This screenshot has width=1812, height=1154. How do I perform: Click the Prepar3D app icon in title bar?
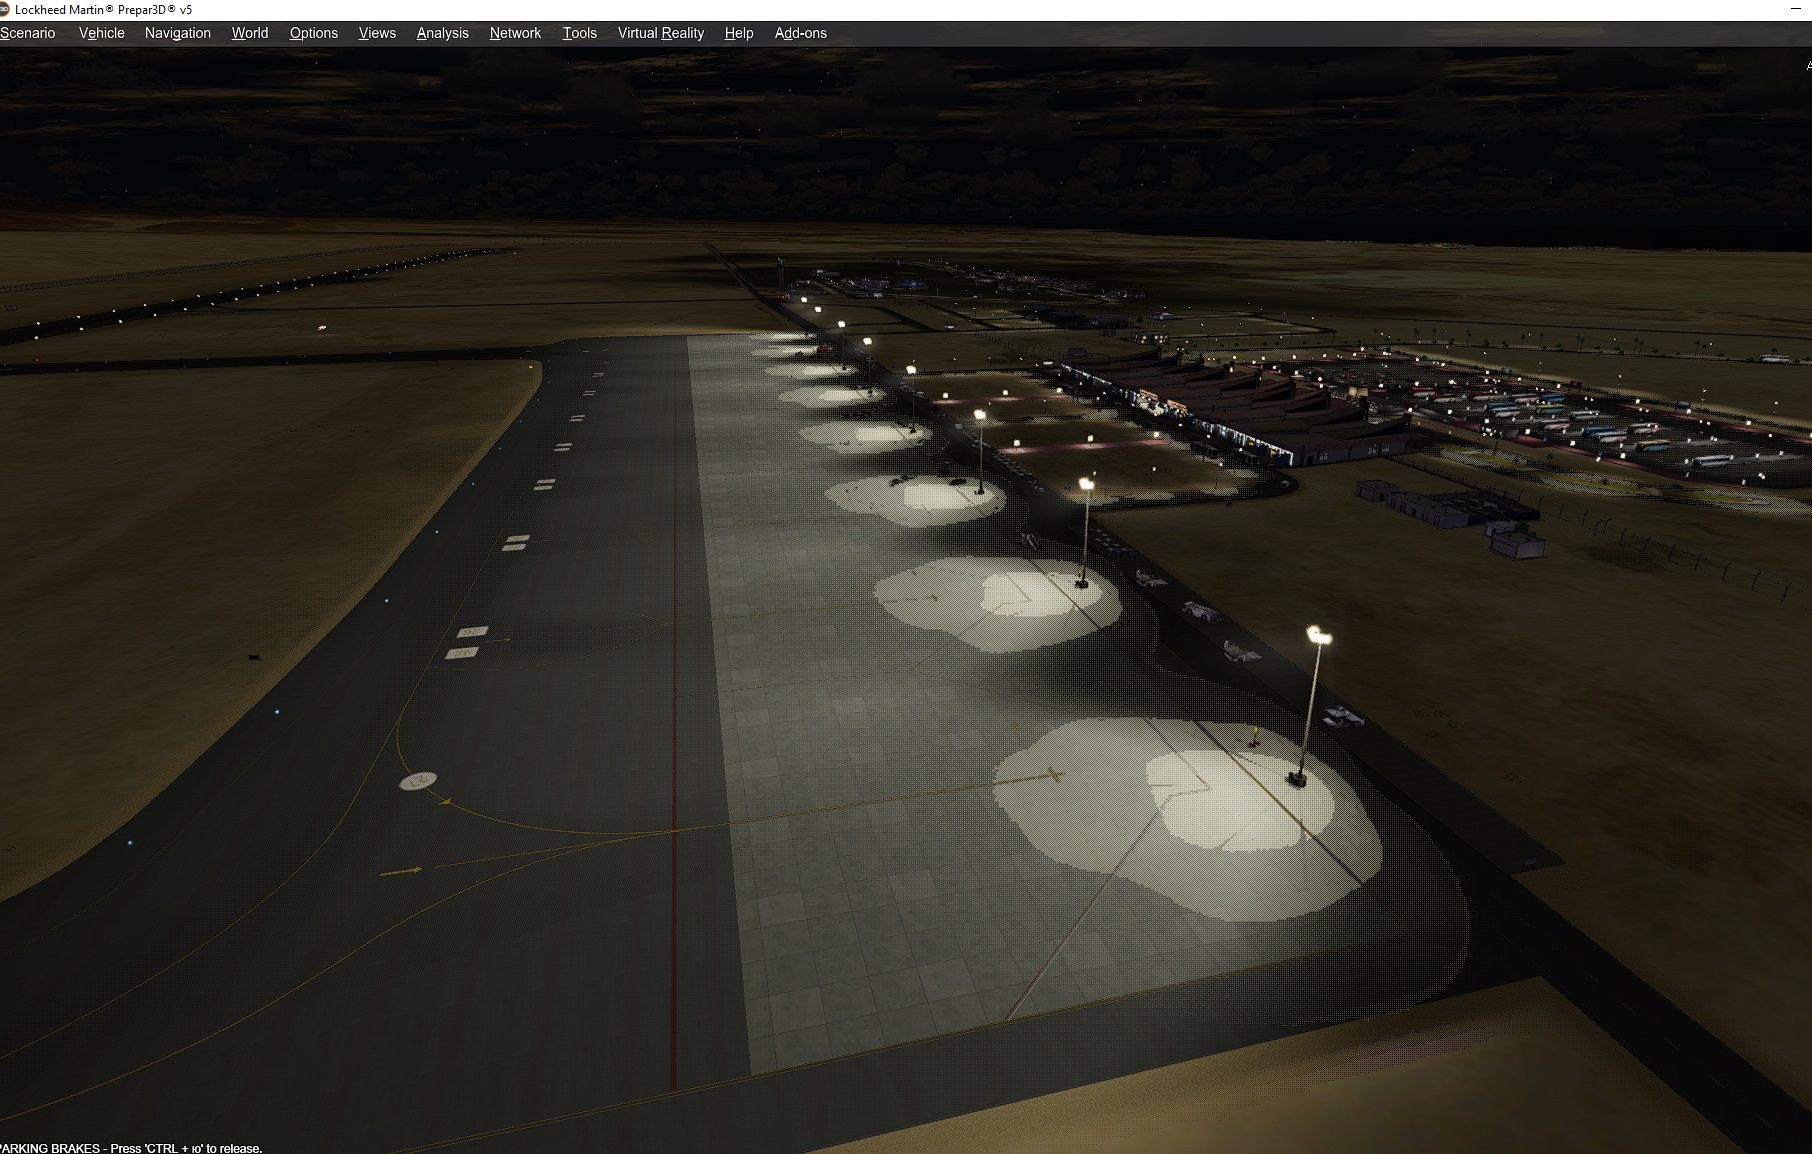pyautogui.click(x=4, y=9)
